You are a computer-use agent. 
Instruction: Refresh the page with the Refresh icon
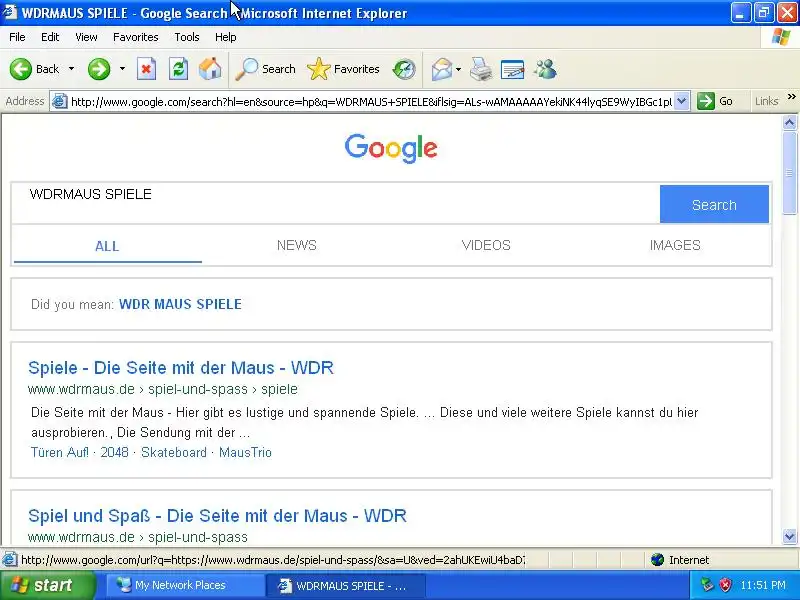click(179, 69)
